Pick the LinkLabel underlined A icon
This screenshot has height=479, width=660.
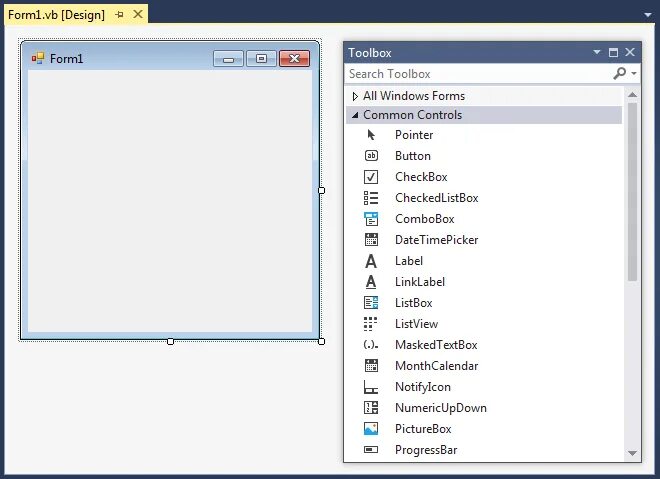pos(371,282)
